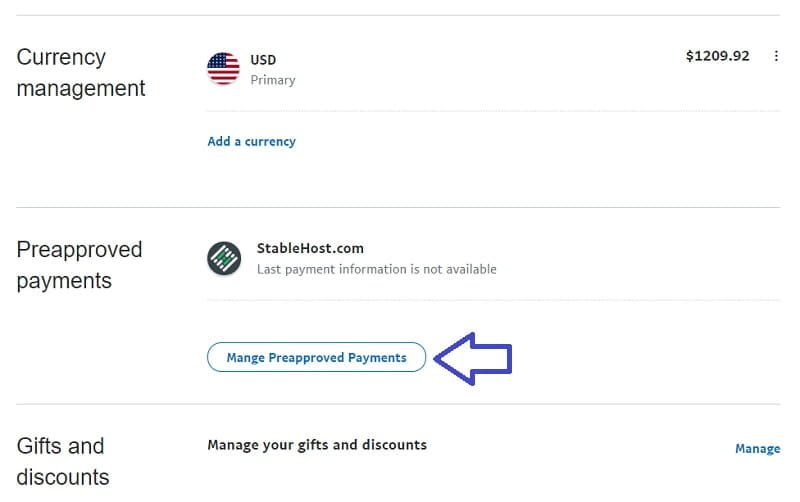Click the Add a currency link

(x=252, y=141)
